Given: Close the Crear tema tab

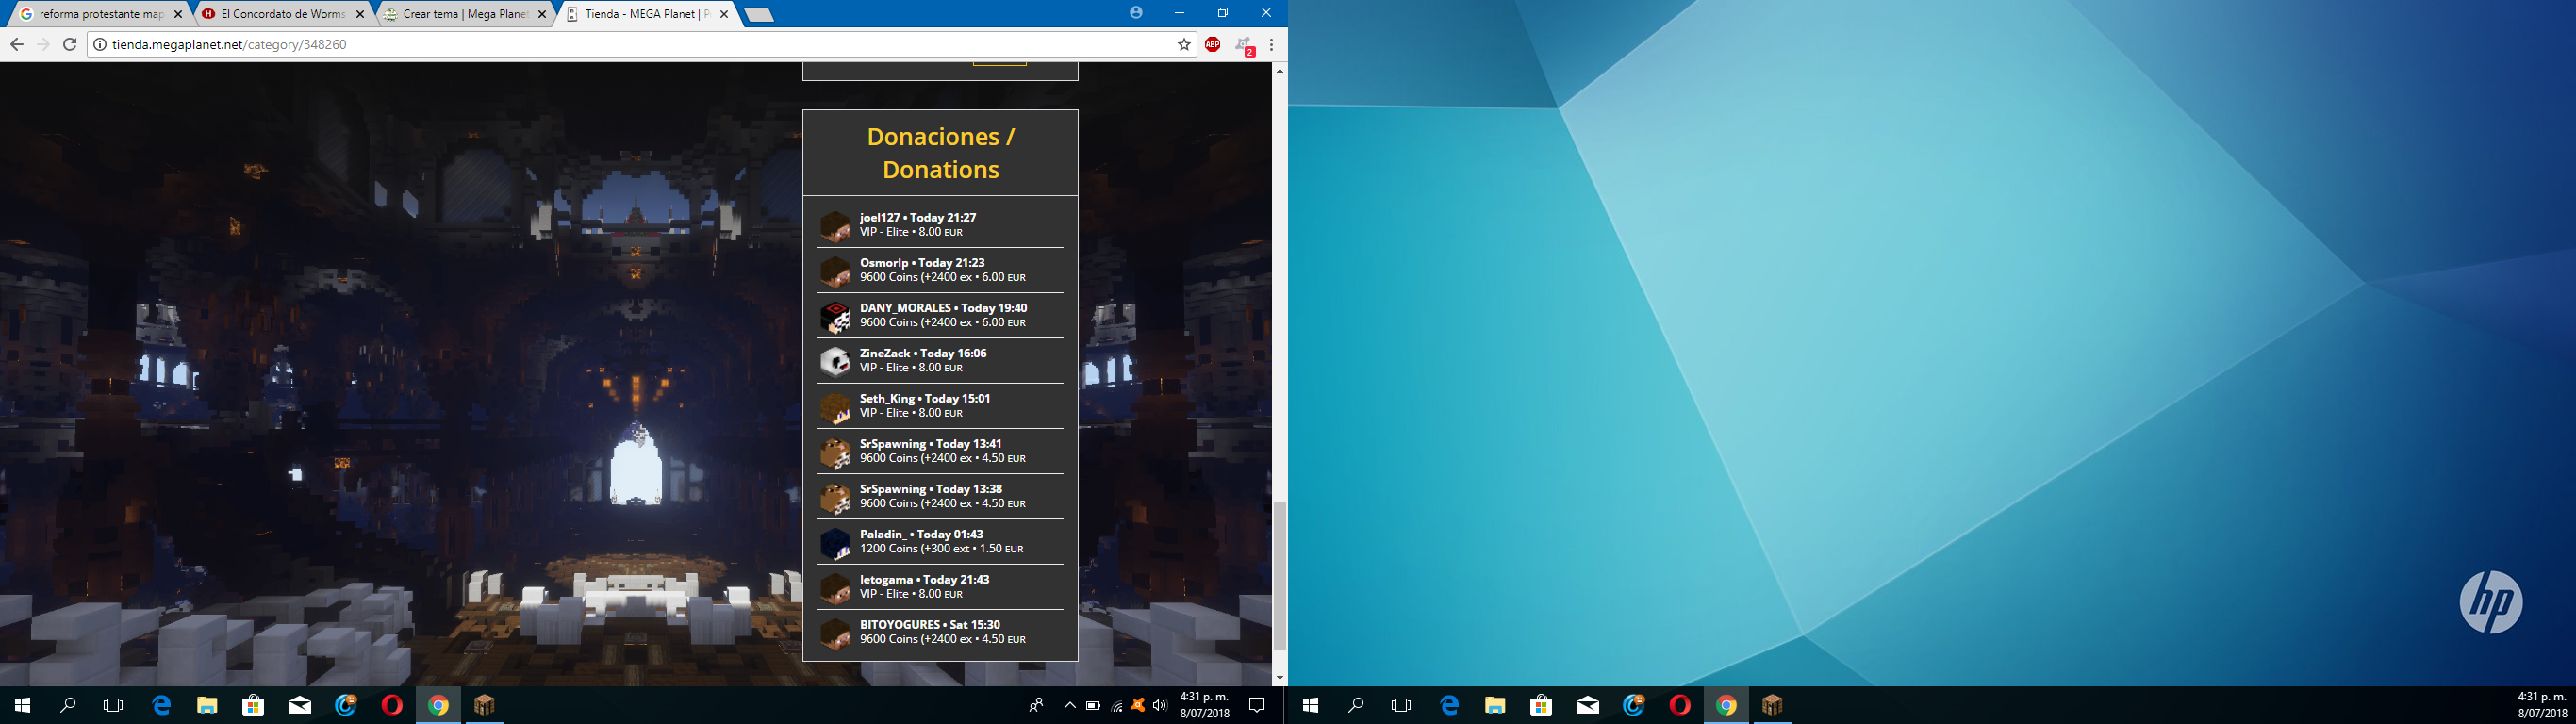Looking at the screenshot, I should click(x=542, y=14).
